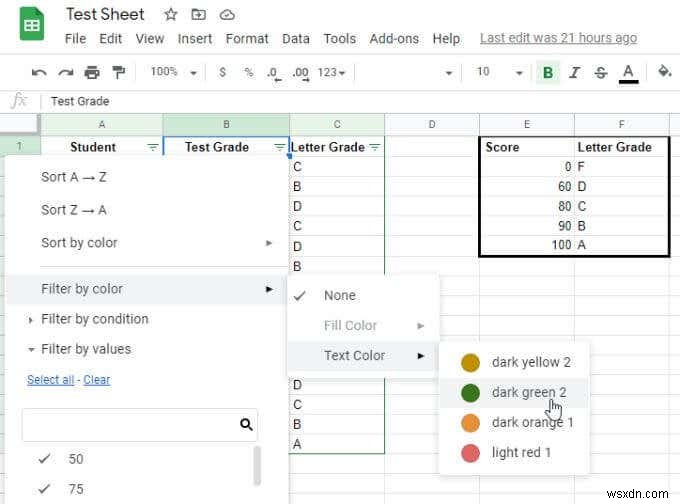Open the font size 10 dropdown
Screen dimensions: 680x504
pos(500,72)
